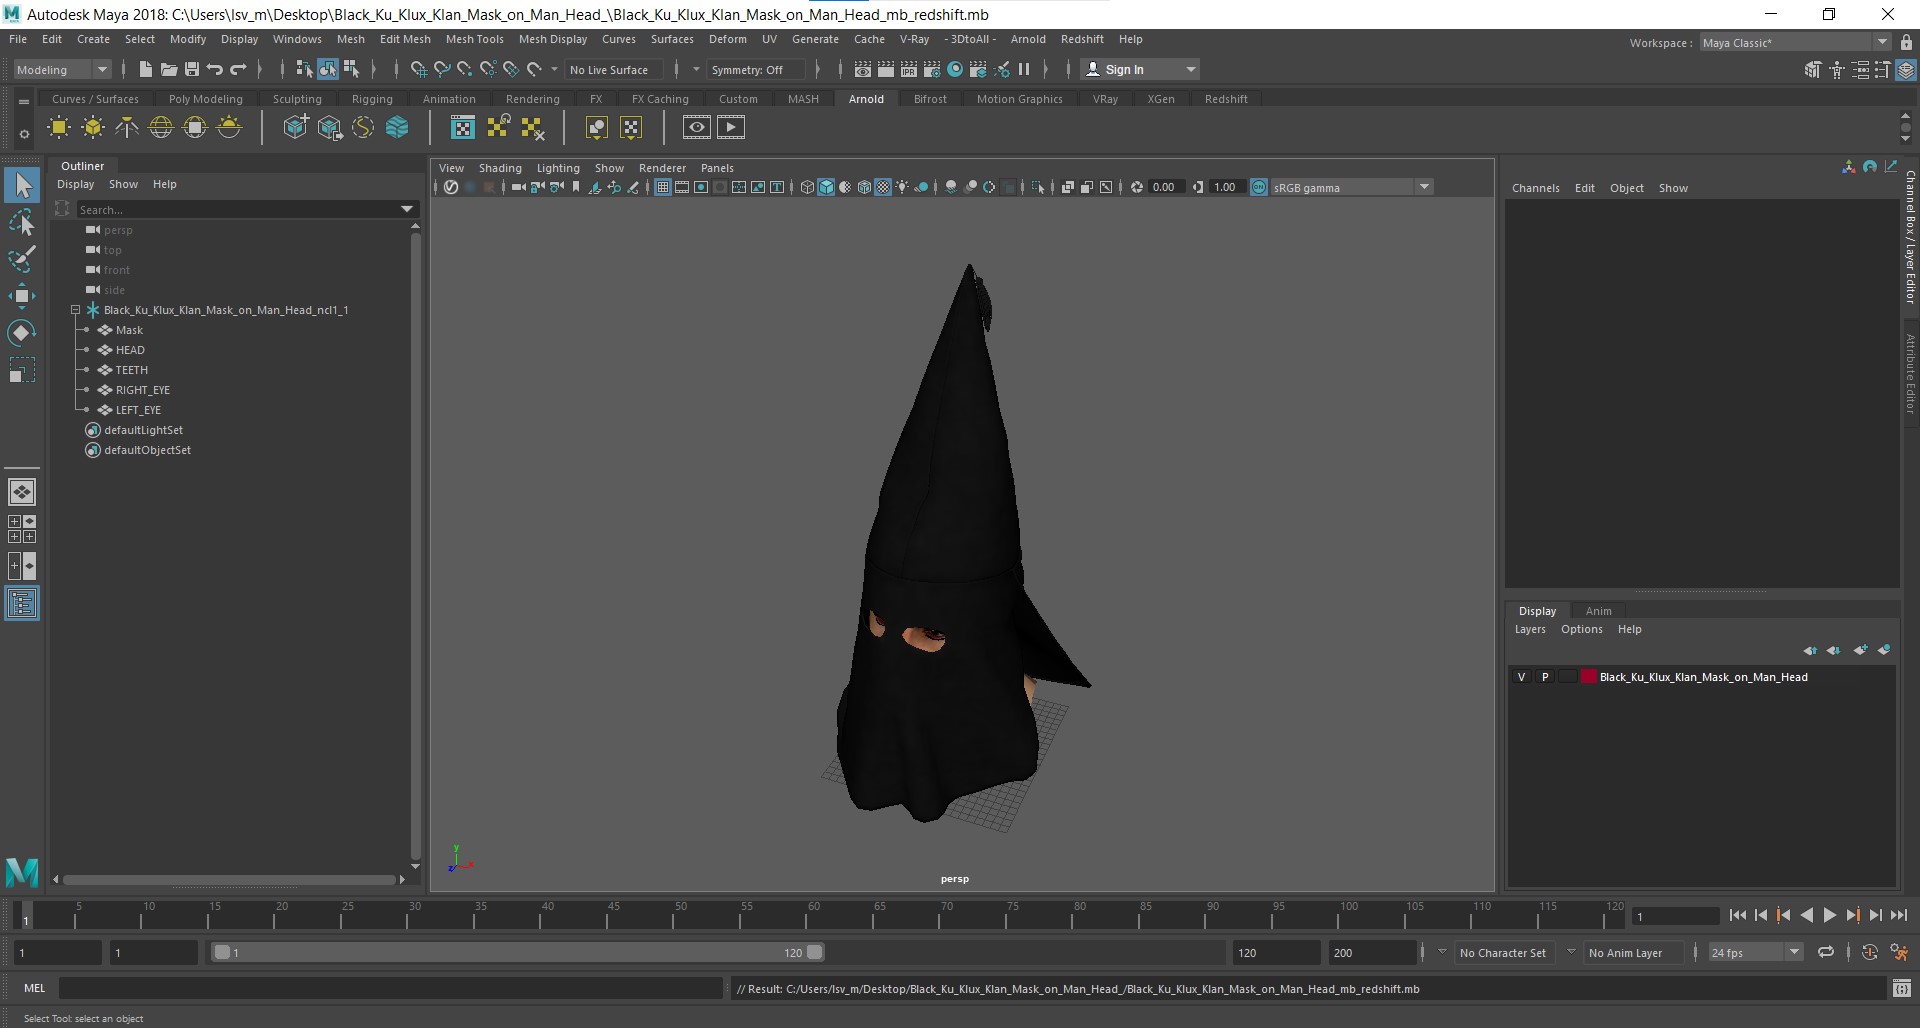Collapse Black_Ku_Klux_Klan_Mask group in Outliner
Image resolution: width=1920 pixels, height=1028 pixels.
tap(75, 310)
